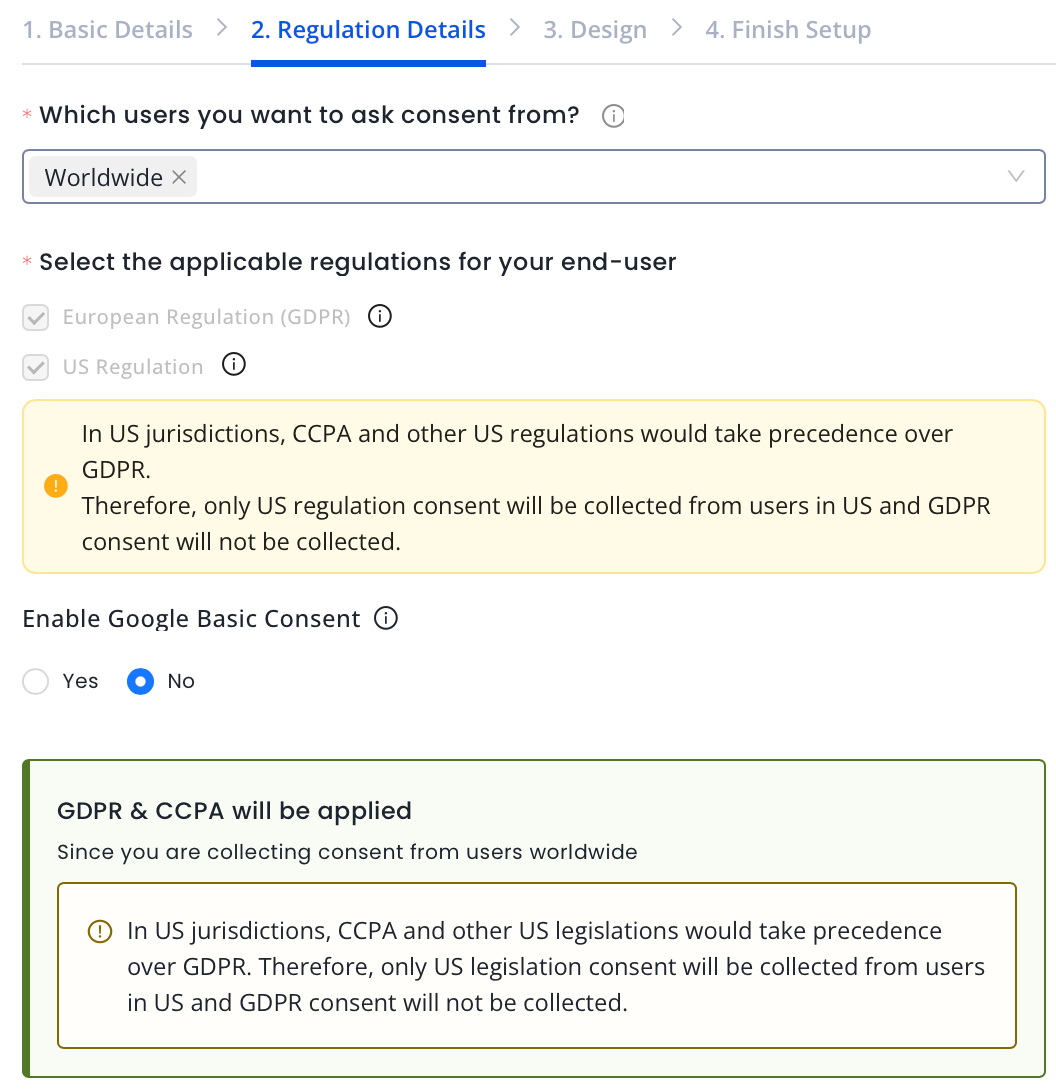Select No for Google Basic Consent

click(x=141, y=682)
